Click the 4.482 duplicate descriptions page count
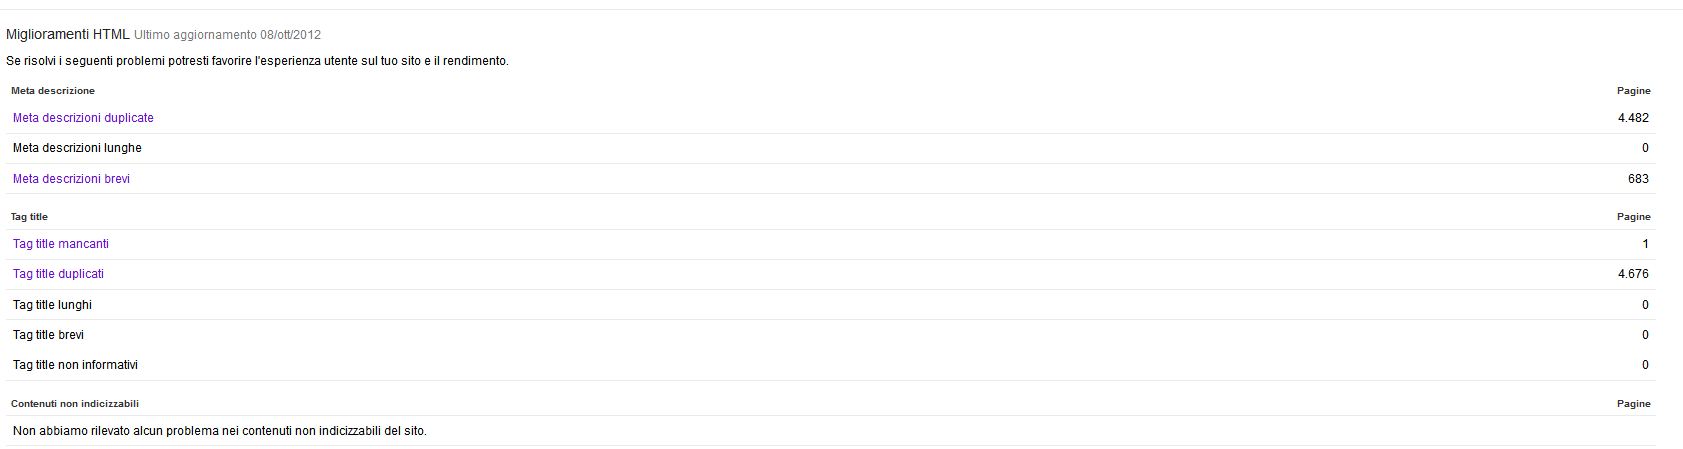Screen dimensions: 1683x449 (x=1632, y=118)
